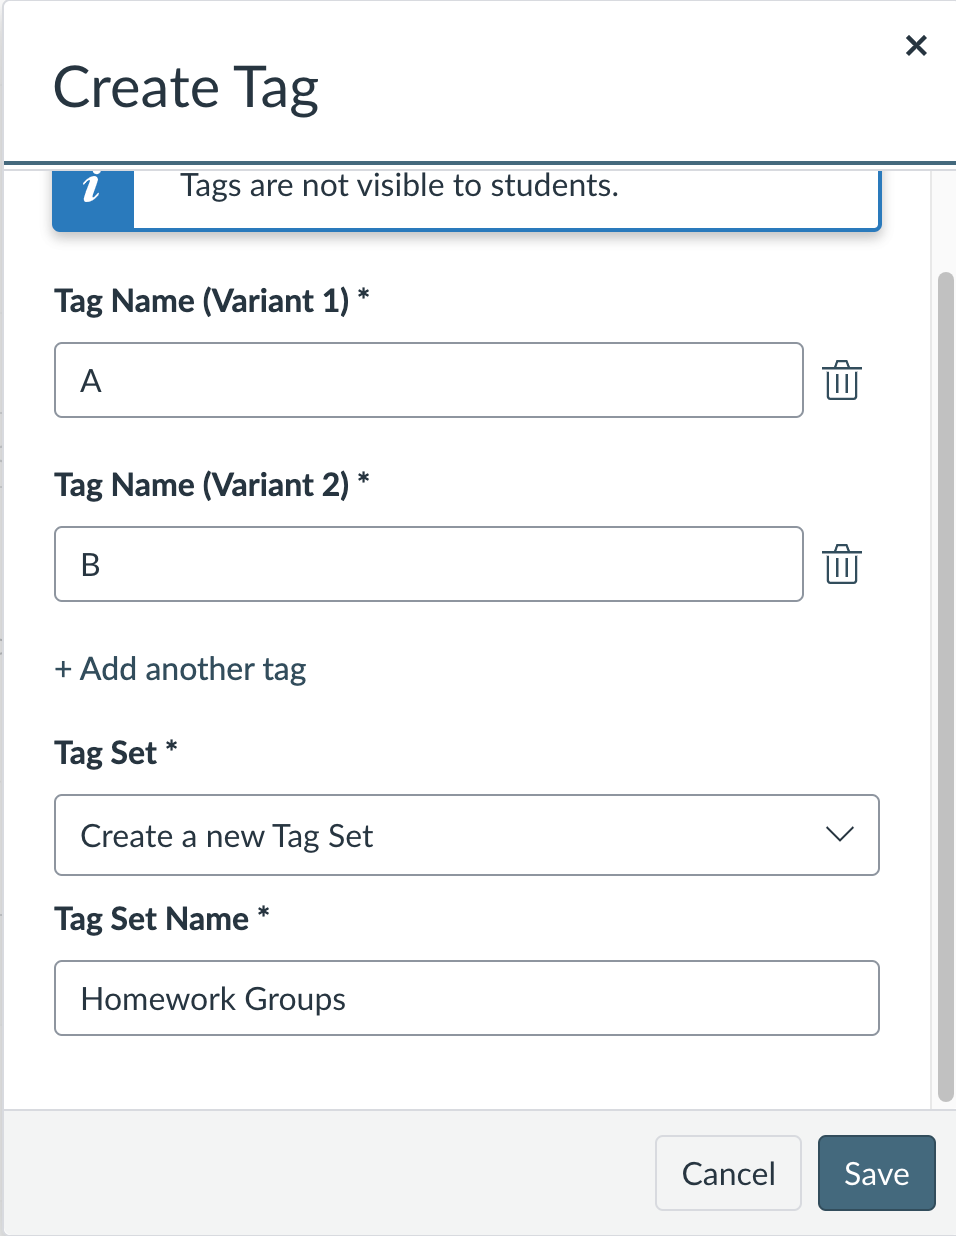Delete the Variant 1 tag with trash icon

click(842, 381)
